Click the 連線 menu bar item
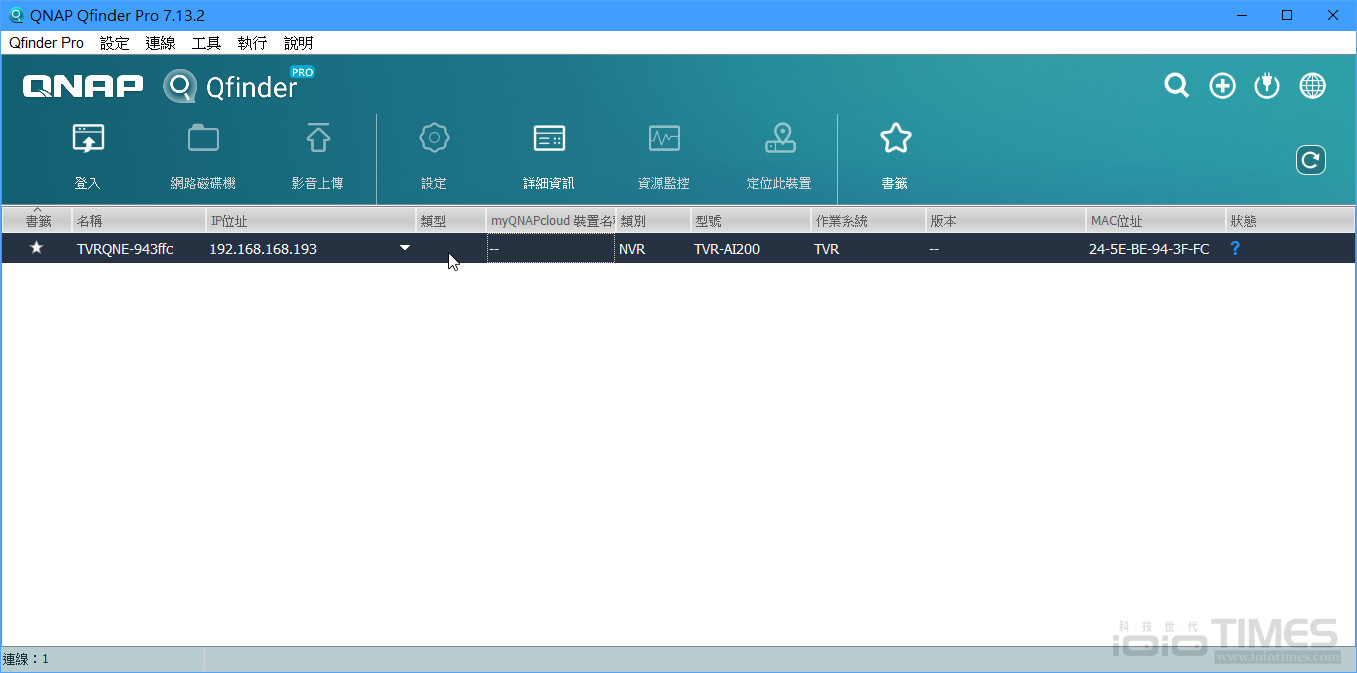 (160, 43)
